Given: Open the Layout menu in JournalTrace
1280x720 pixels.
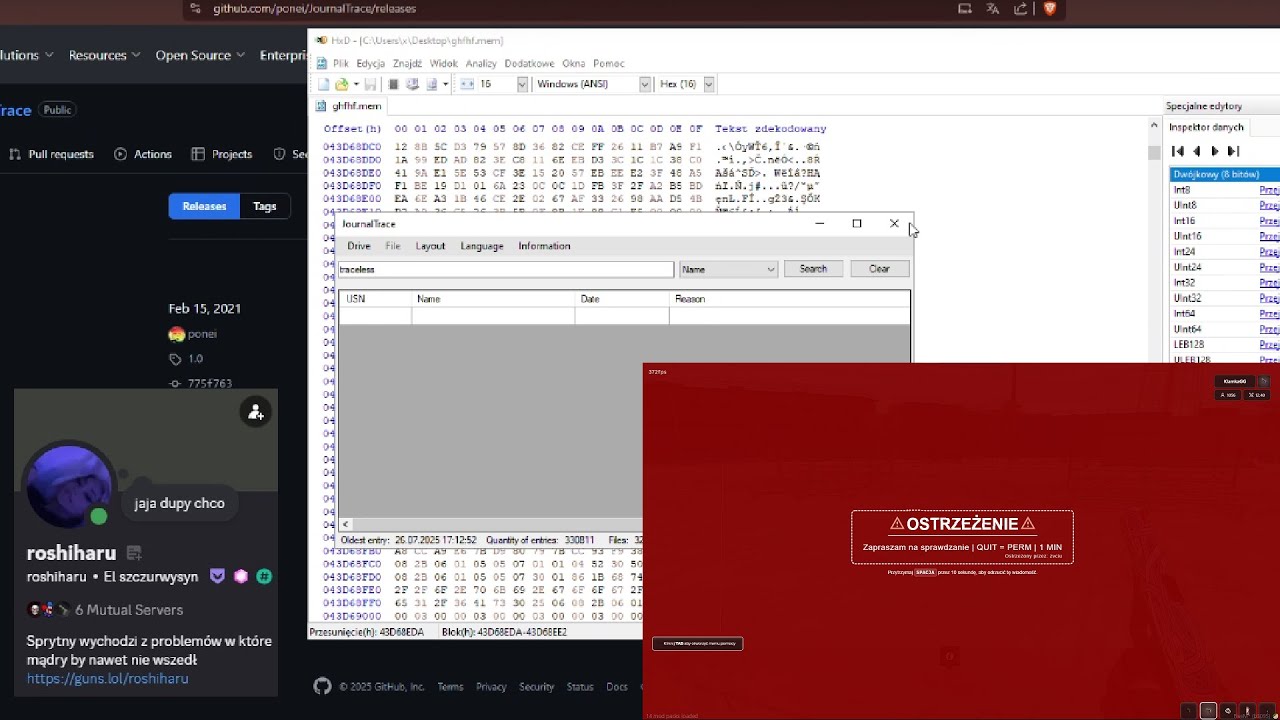Looking at the screenshot, I should 430,246.
